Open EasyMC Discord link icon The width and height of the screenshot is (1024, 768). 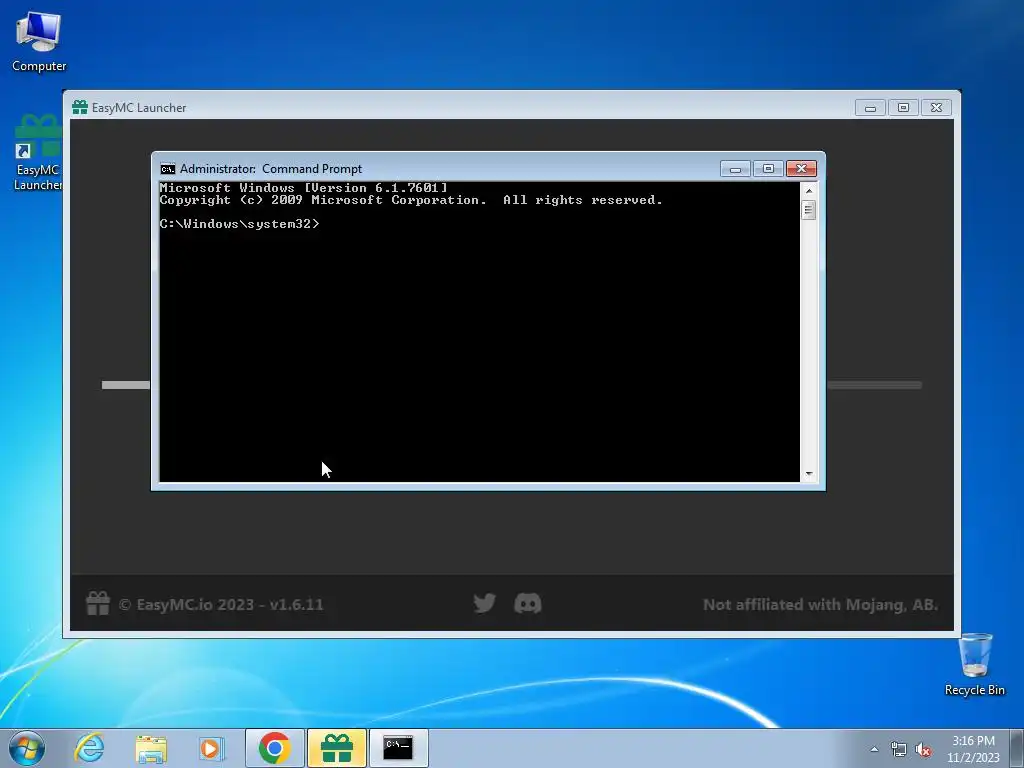pyautogui.click(x=528, y=603)
